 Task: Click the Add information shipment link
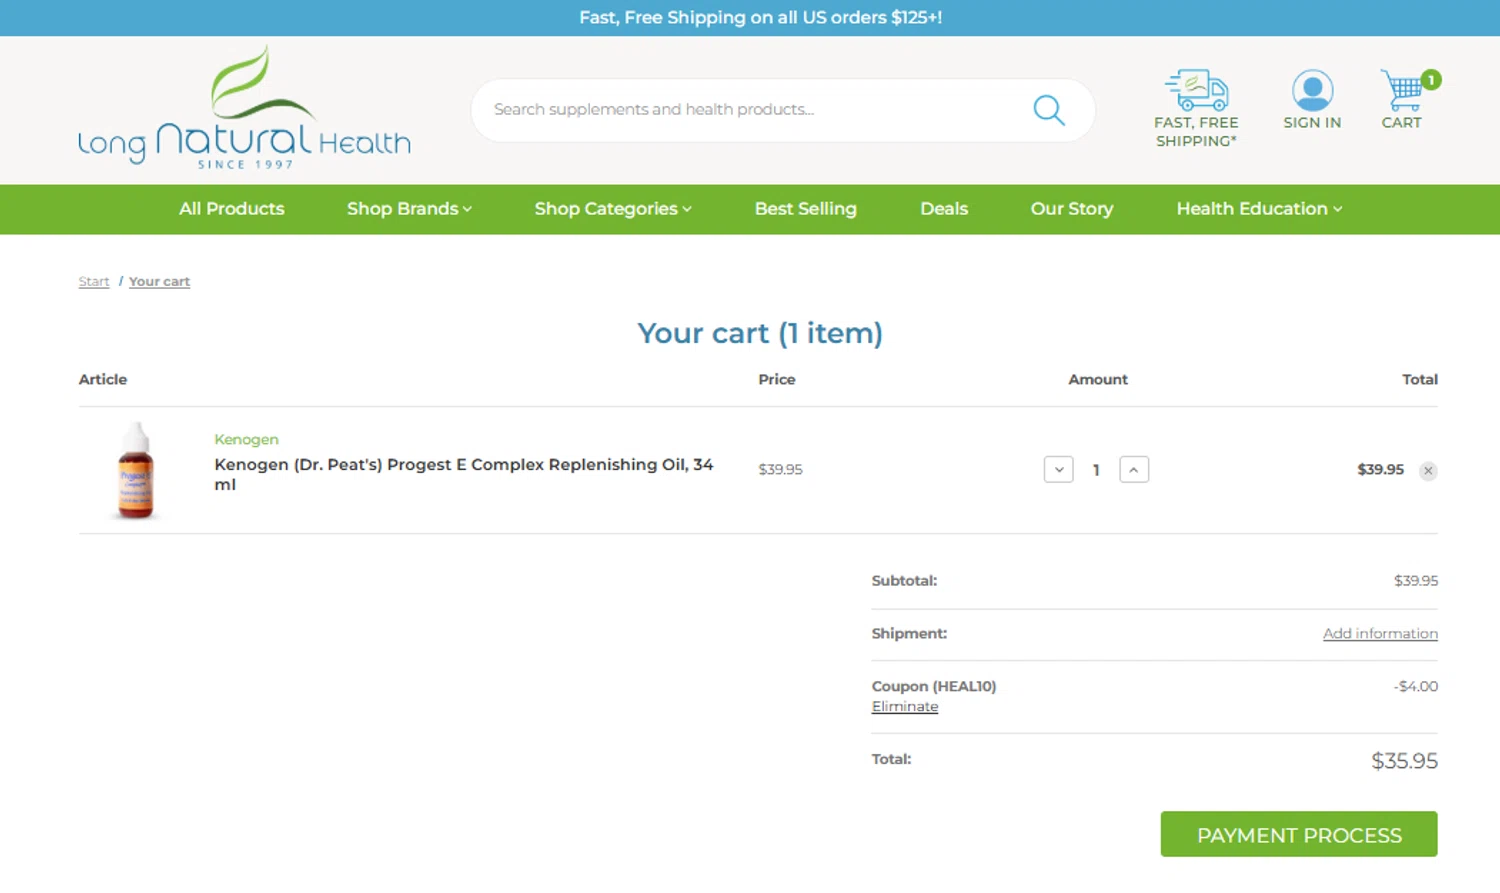tap(1380, 633)
